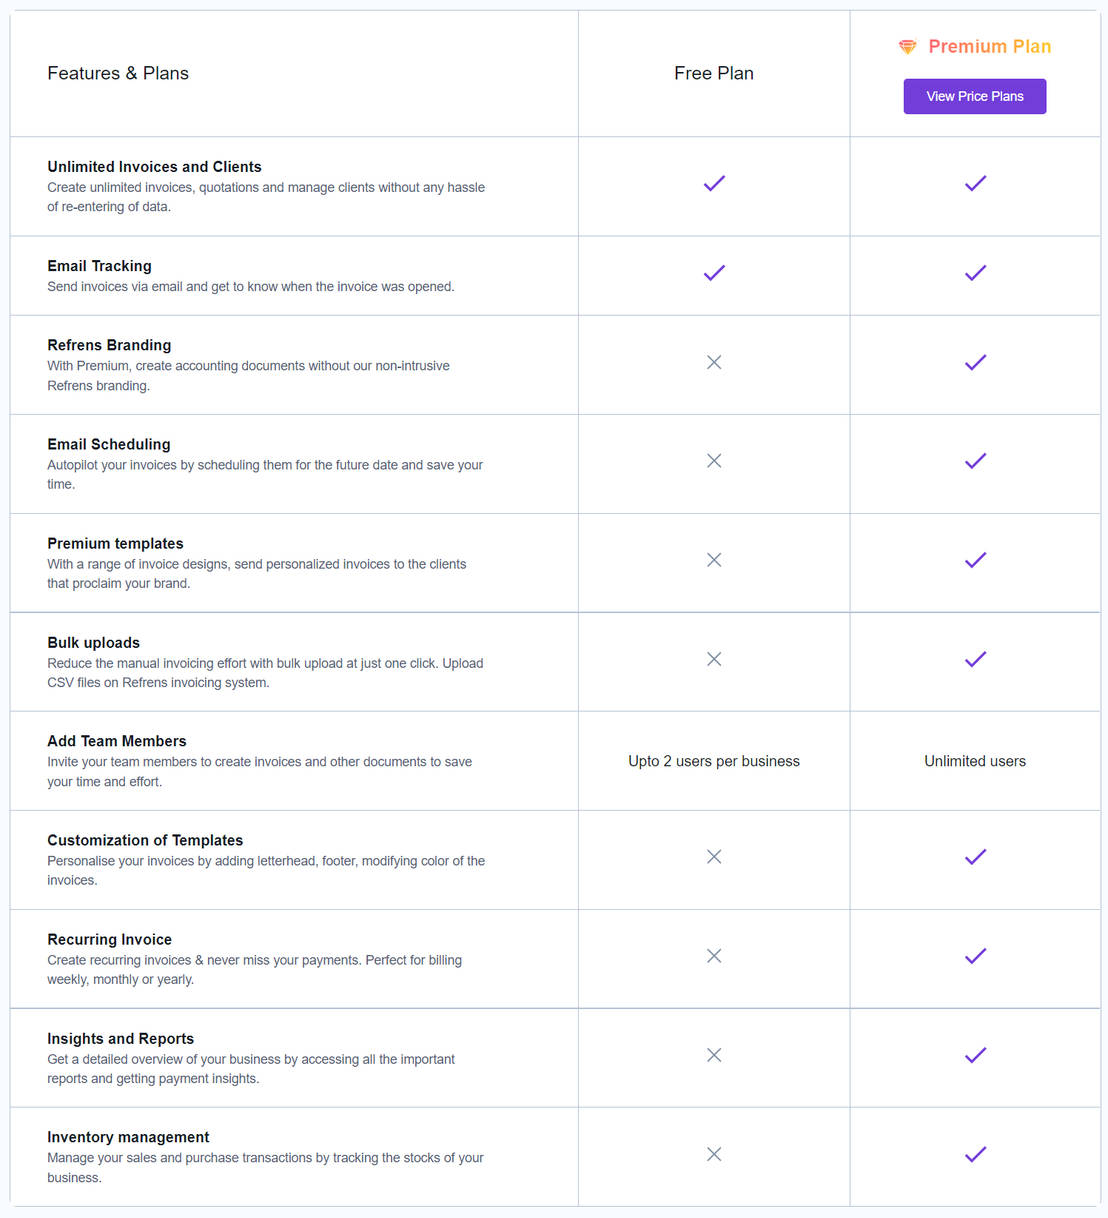Click the Free Plan X for Customization of Templates

[x=713, y=857]
